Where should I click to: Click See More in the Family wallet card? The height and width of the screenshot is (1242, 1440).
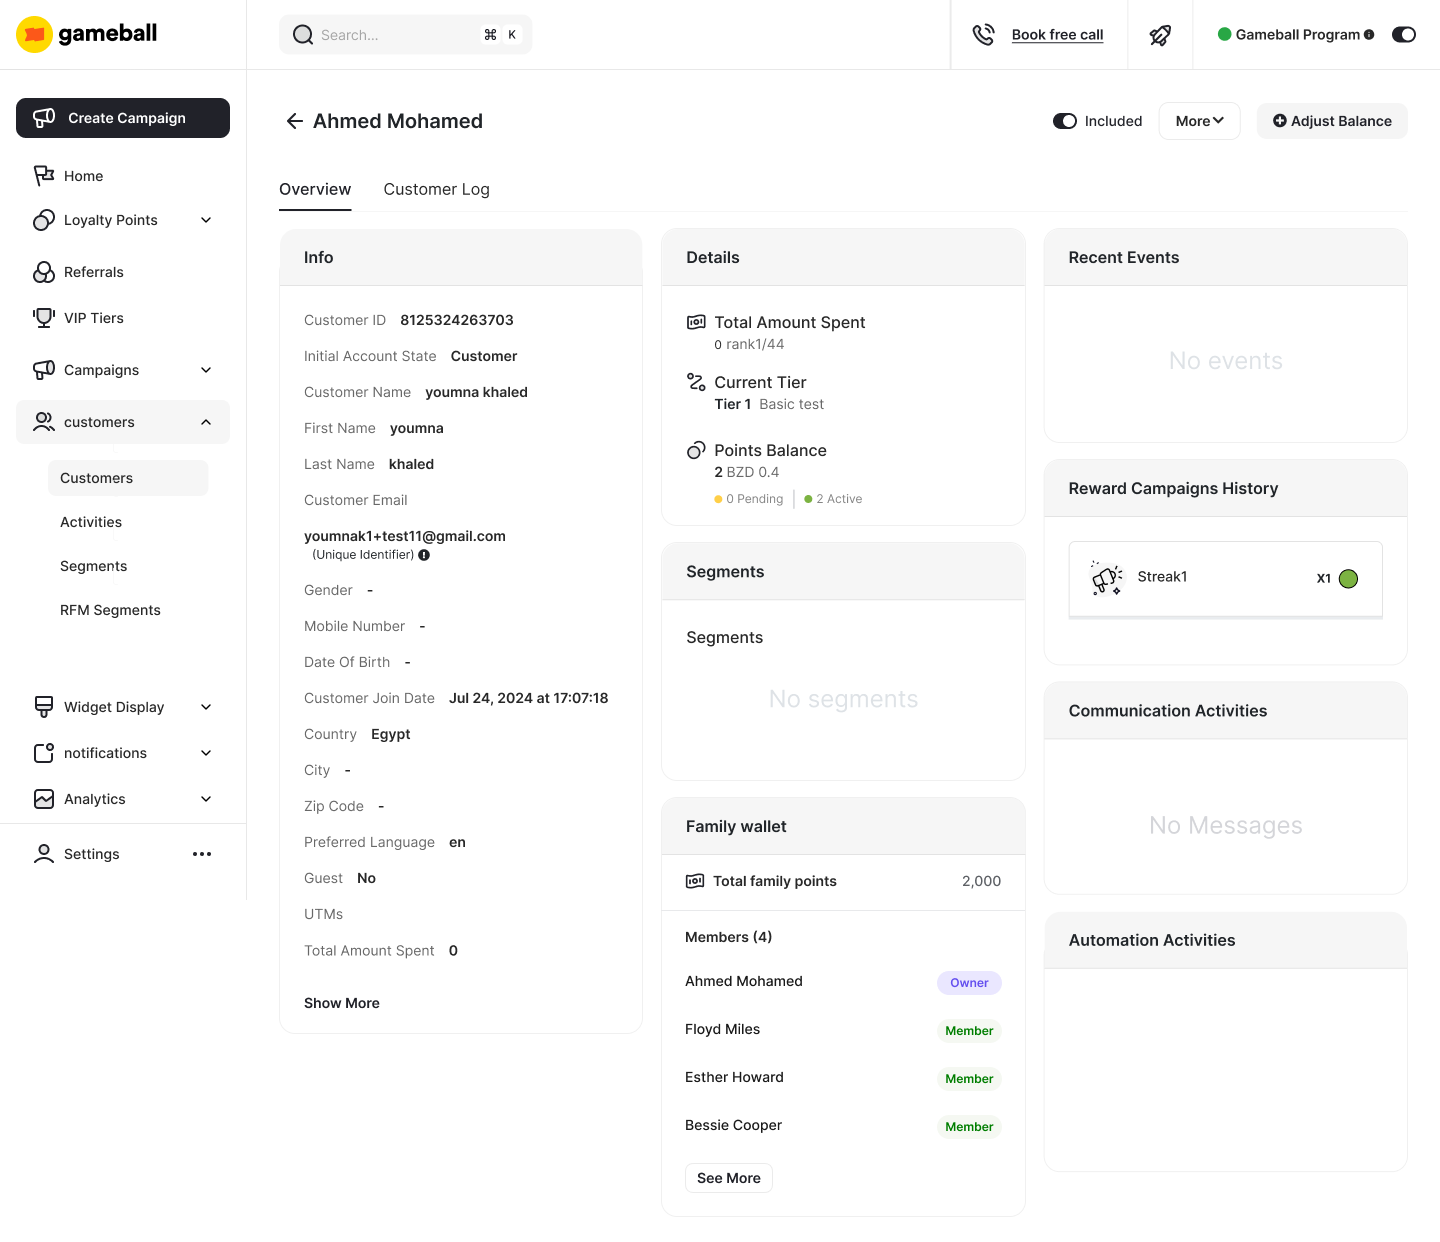[x=728, y=1178]
